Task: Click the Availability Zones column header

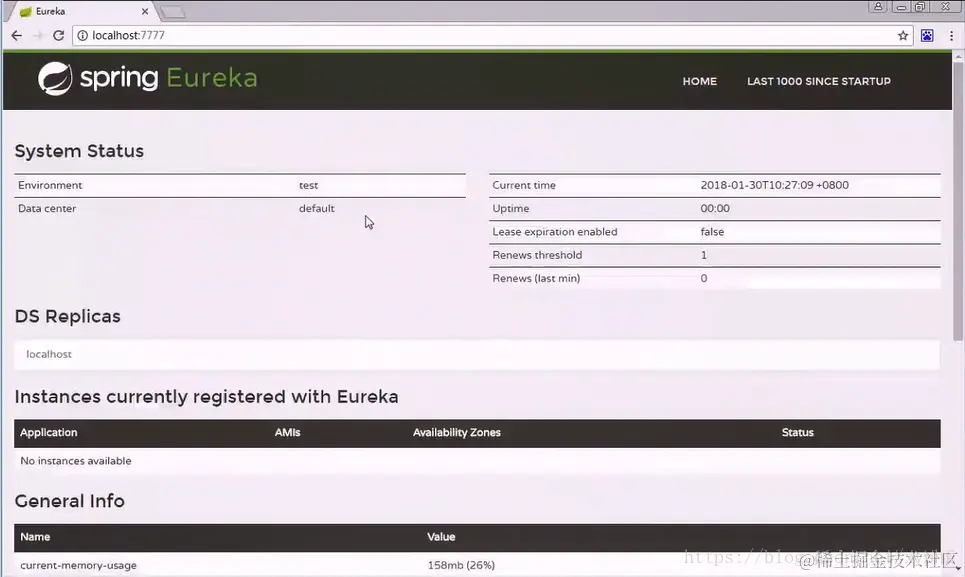Action: tap(457, 432)
